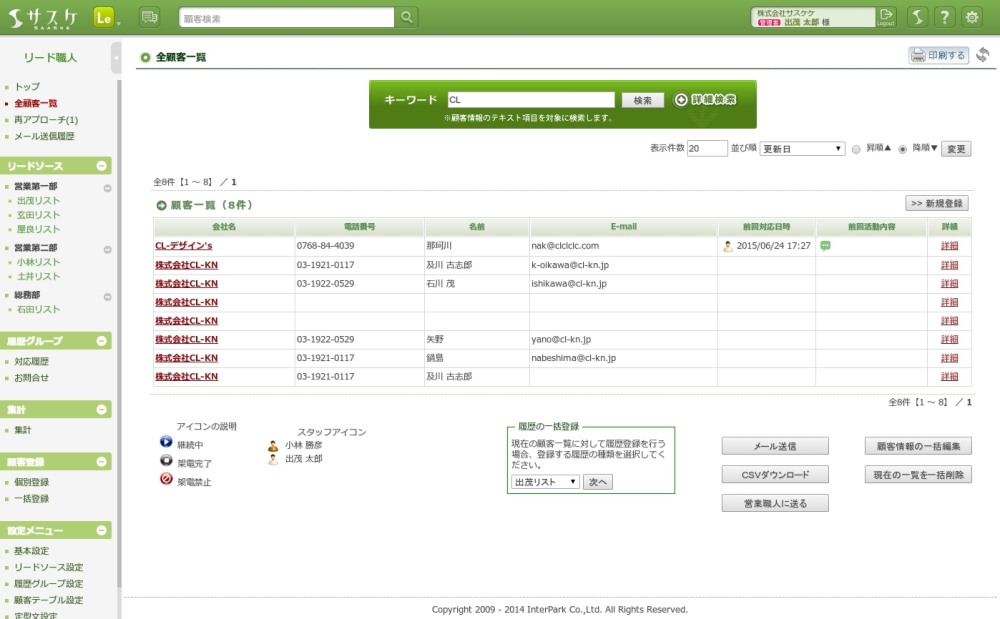Click the search magnifier icon in header
The height and width of the screenshot is (619, 1000).
[407, 18]
